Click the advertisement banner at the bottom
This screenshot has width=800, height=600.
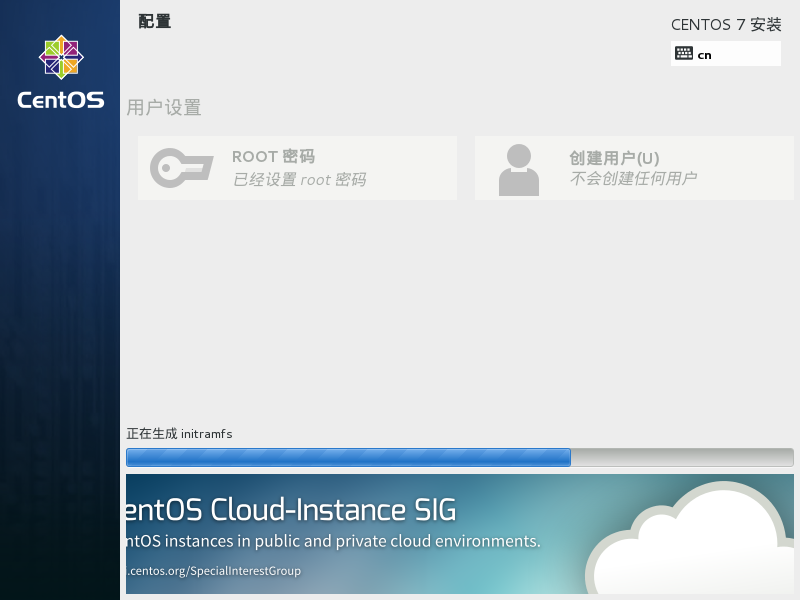click(x=460, y=535)
